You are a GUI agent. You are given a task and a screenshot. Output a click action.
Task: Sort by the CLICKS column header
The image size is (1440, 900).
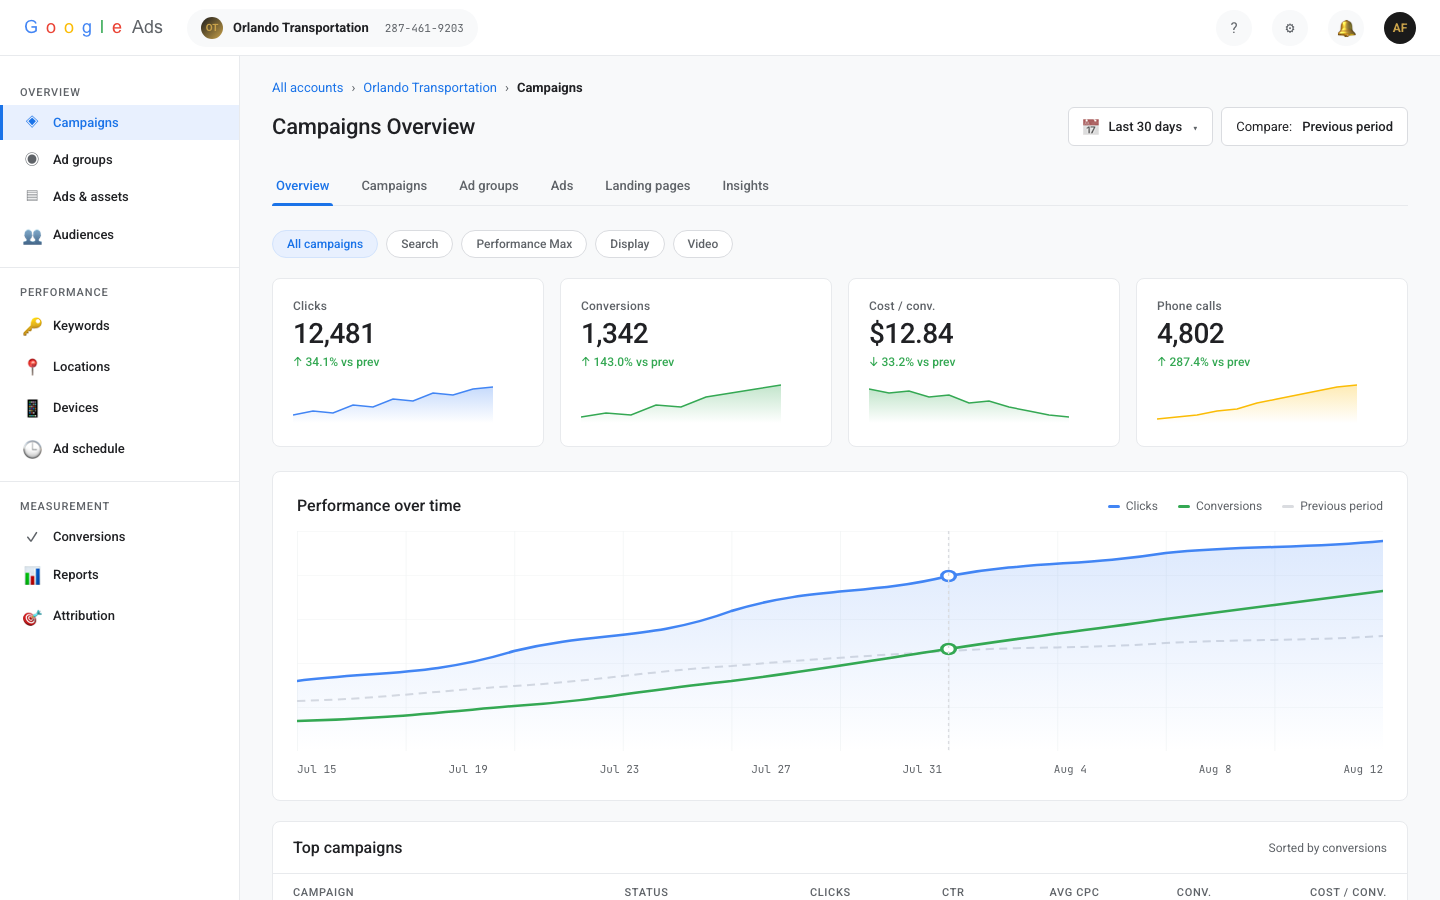830,892
